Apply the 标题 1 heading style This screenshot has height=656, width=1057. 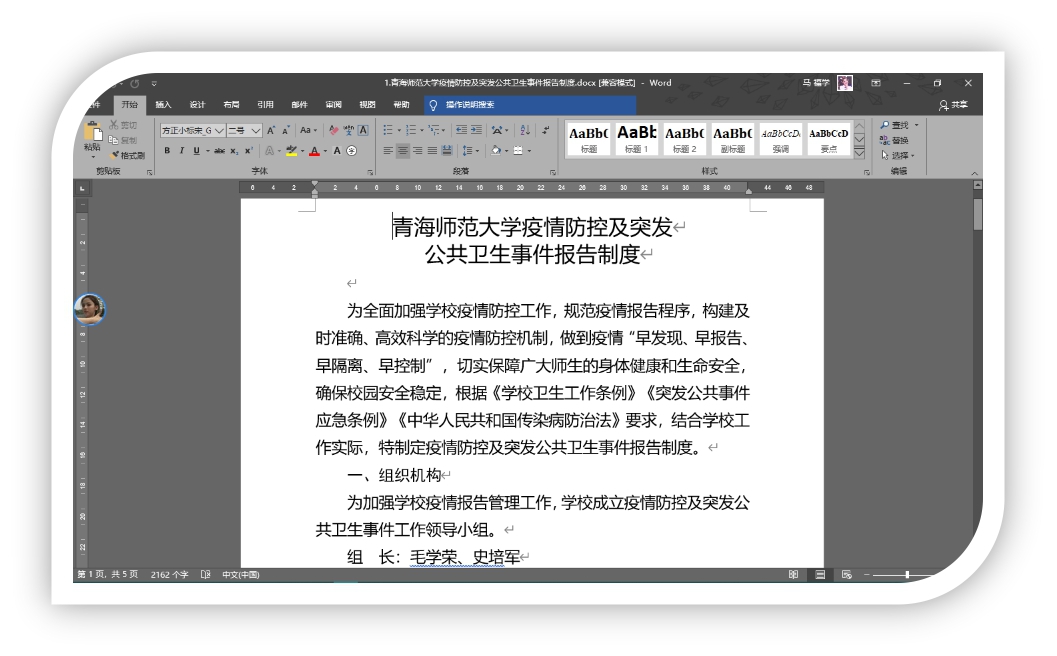(x=635, y=139)
